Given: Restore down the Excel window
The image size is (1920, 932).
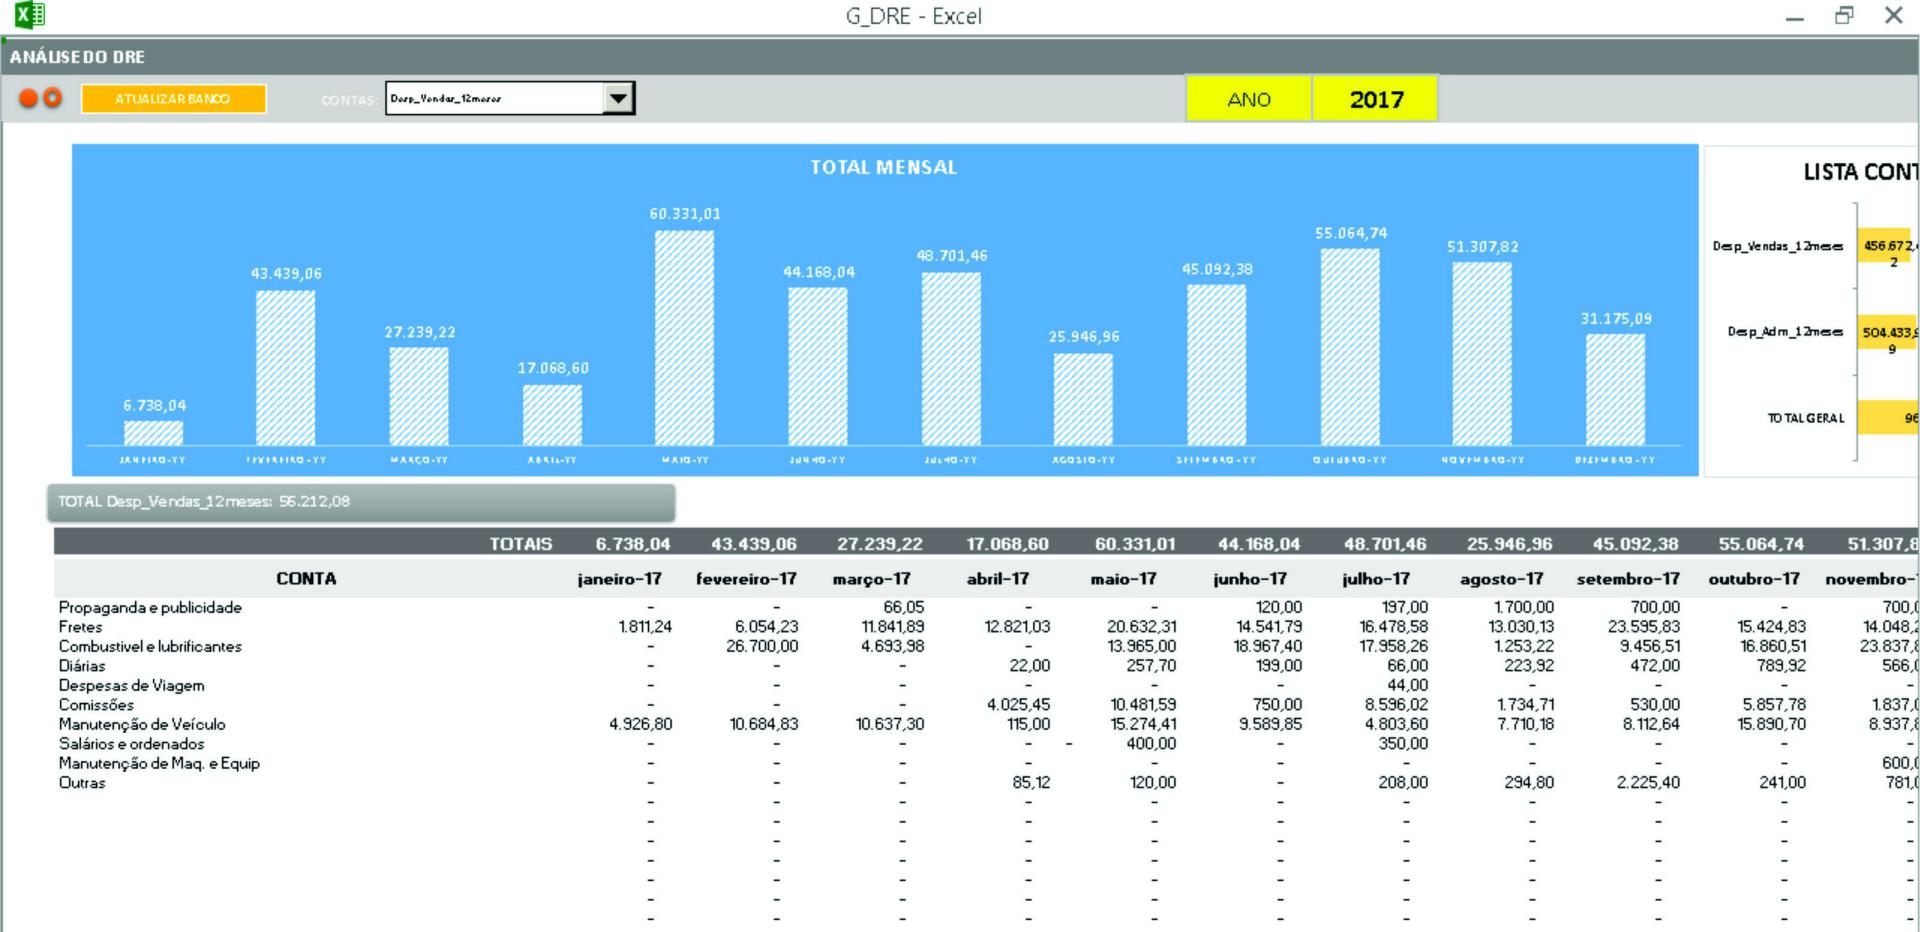Looking at the screenshot, I should (1844, 15).
